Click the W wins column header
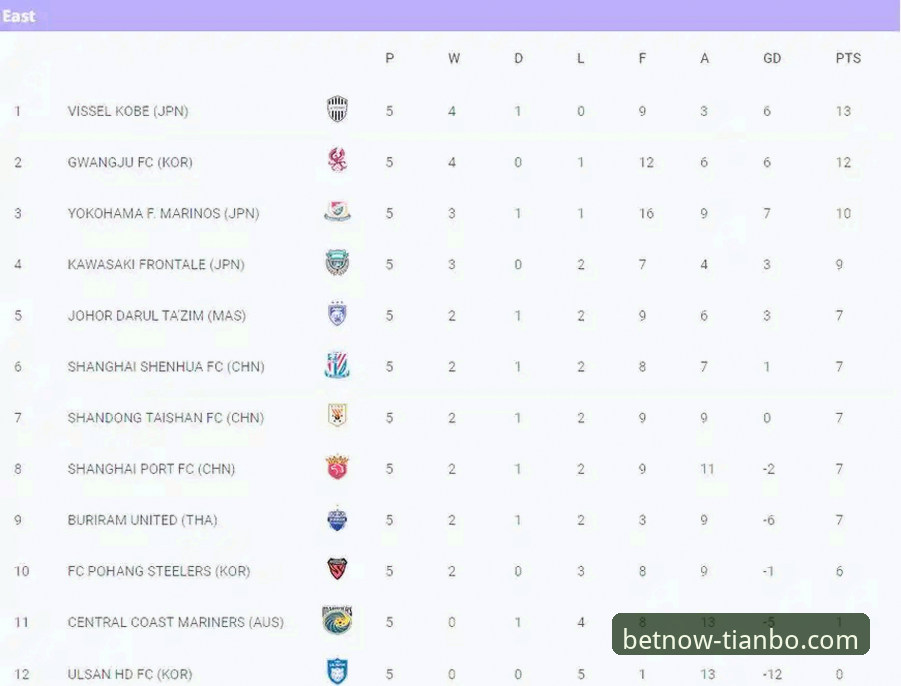The image size is (901, 686). point(454,58)
